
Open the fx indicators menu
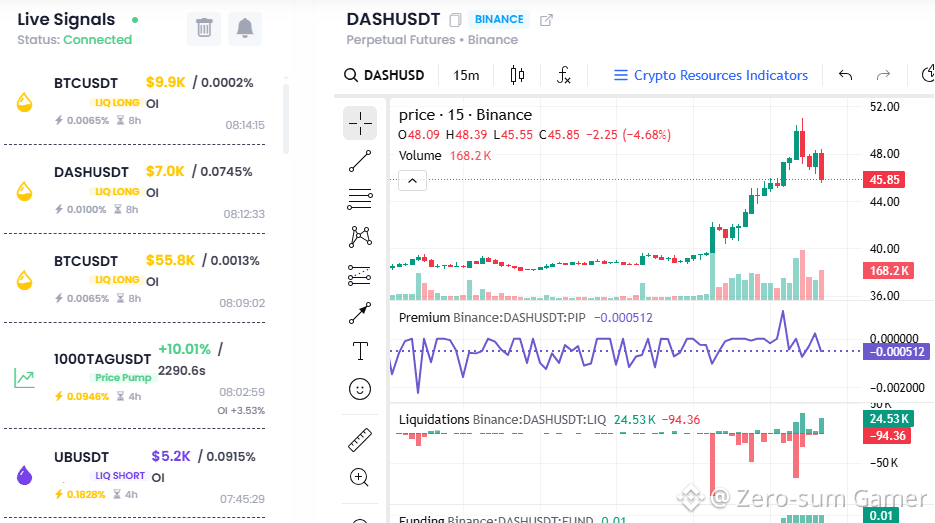[x=564, y=75]
